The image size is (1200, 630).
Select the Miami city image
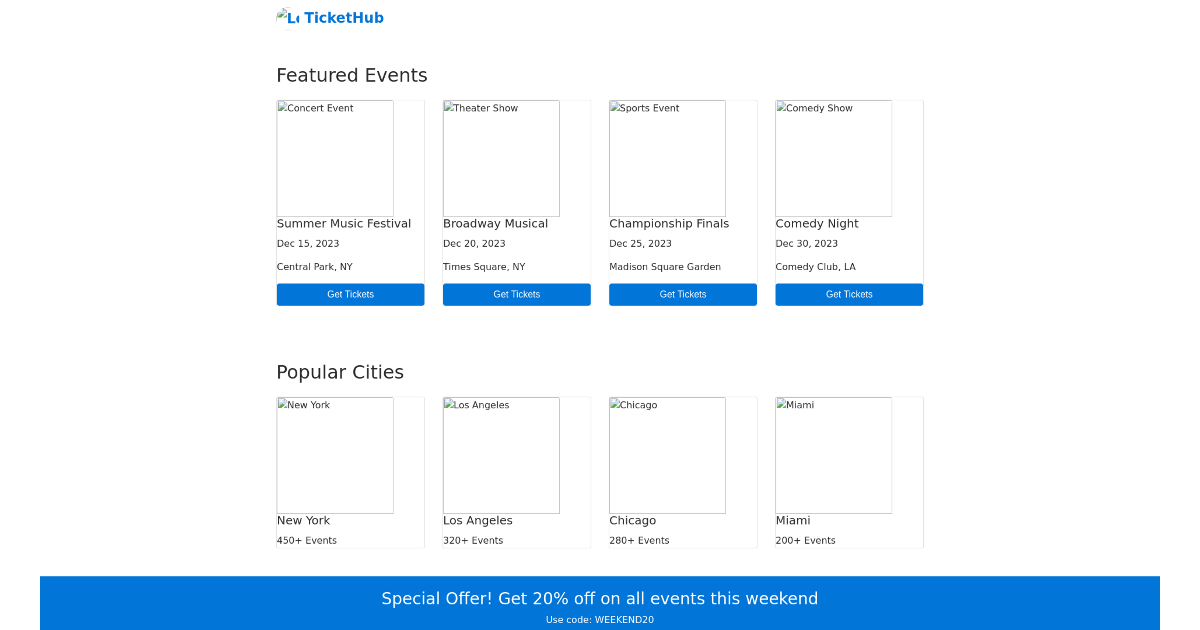point(832,455)
